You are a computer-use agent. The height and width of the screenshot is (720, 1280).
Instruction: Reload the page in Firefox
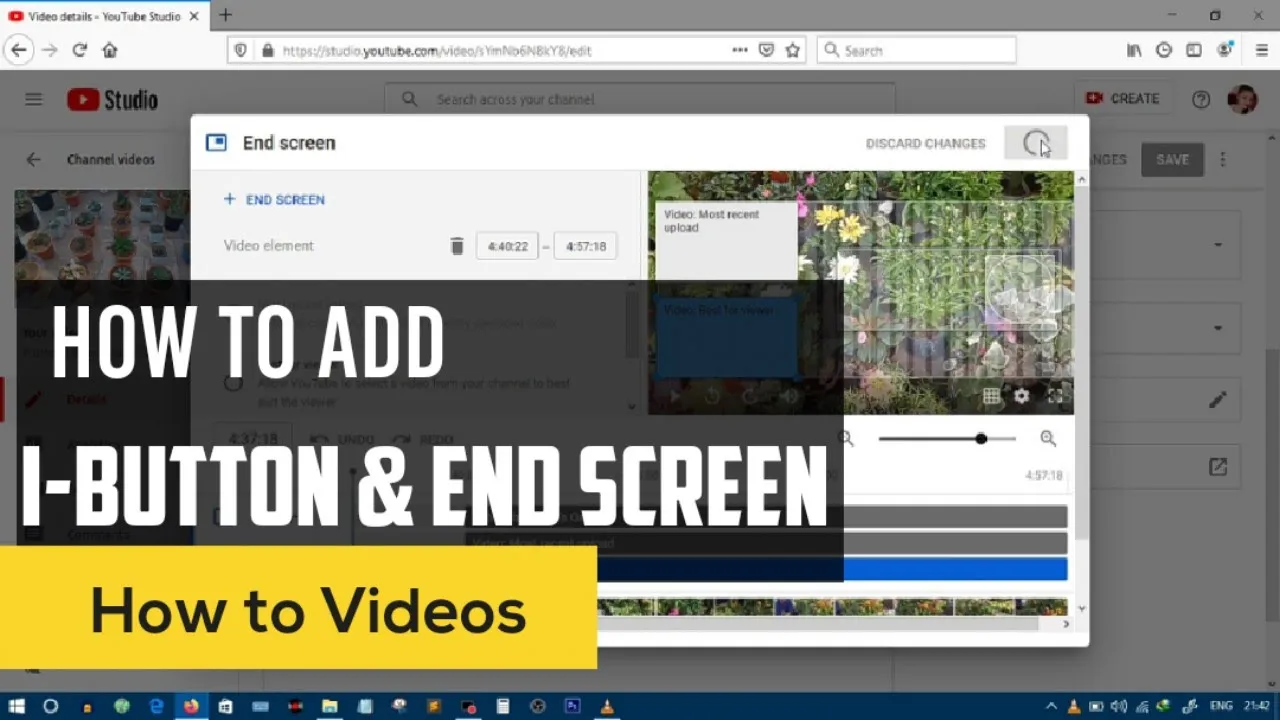80,50
